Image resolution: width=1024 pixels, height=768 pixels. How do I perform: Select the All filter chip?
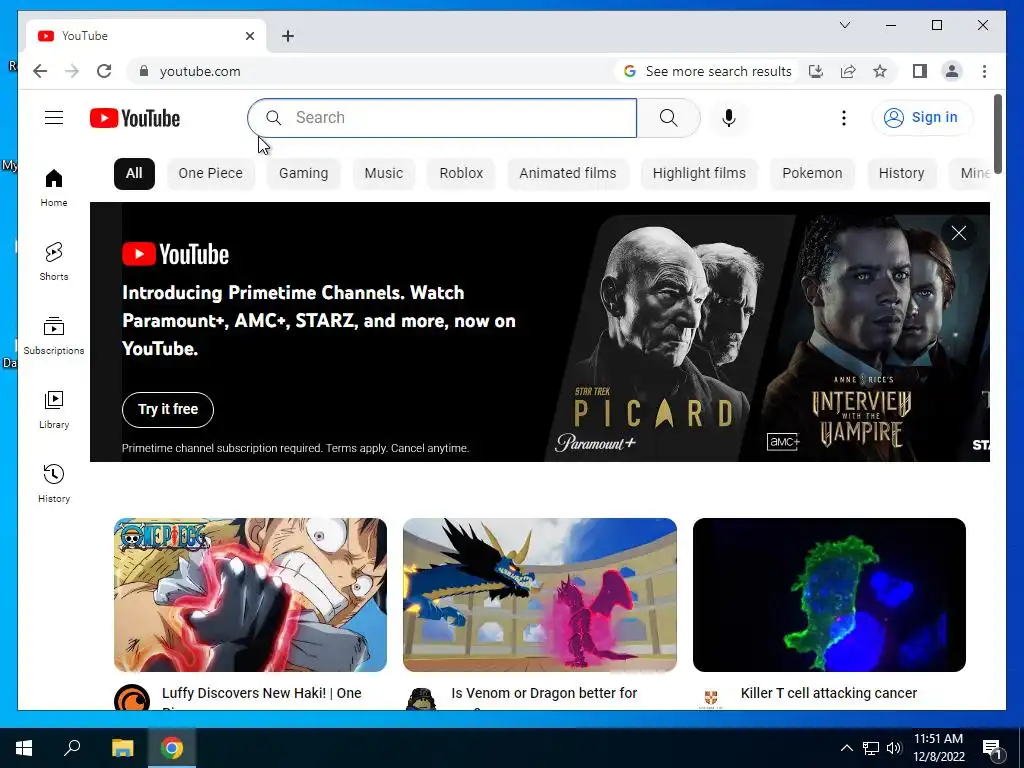pyautogui.click(x=135, y=174)
